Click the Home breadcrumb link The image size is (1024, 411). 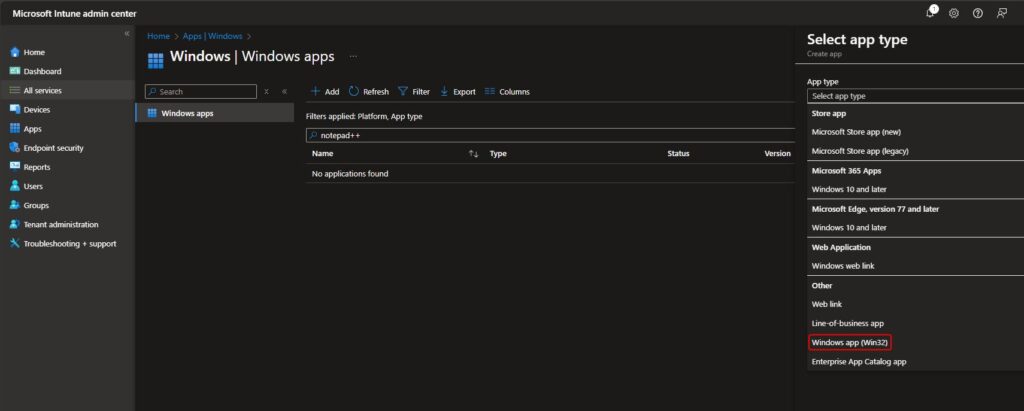158,37
